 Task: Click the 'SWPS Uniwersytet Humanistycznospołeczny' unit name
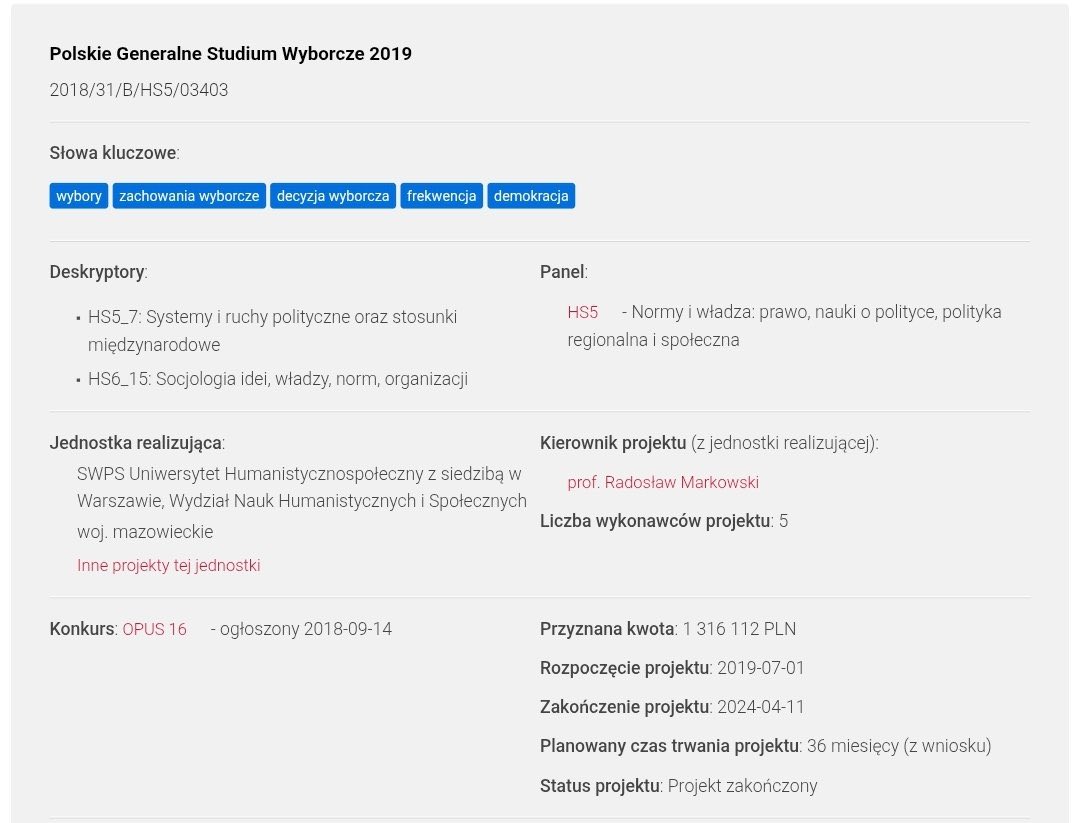(x=302, y=487)
